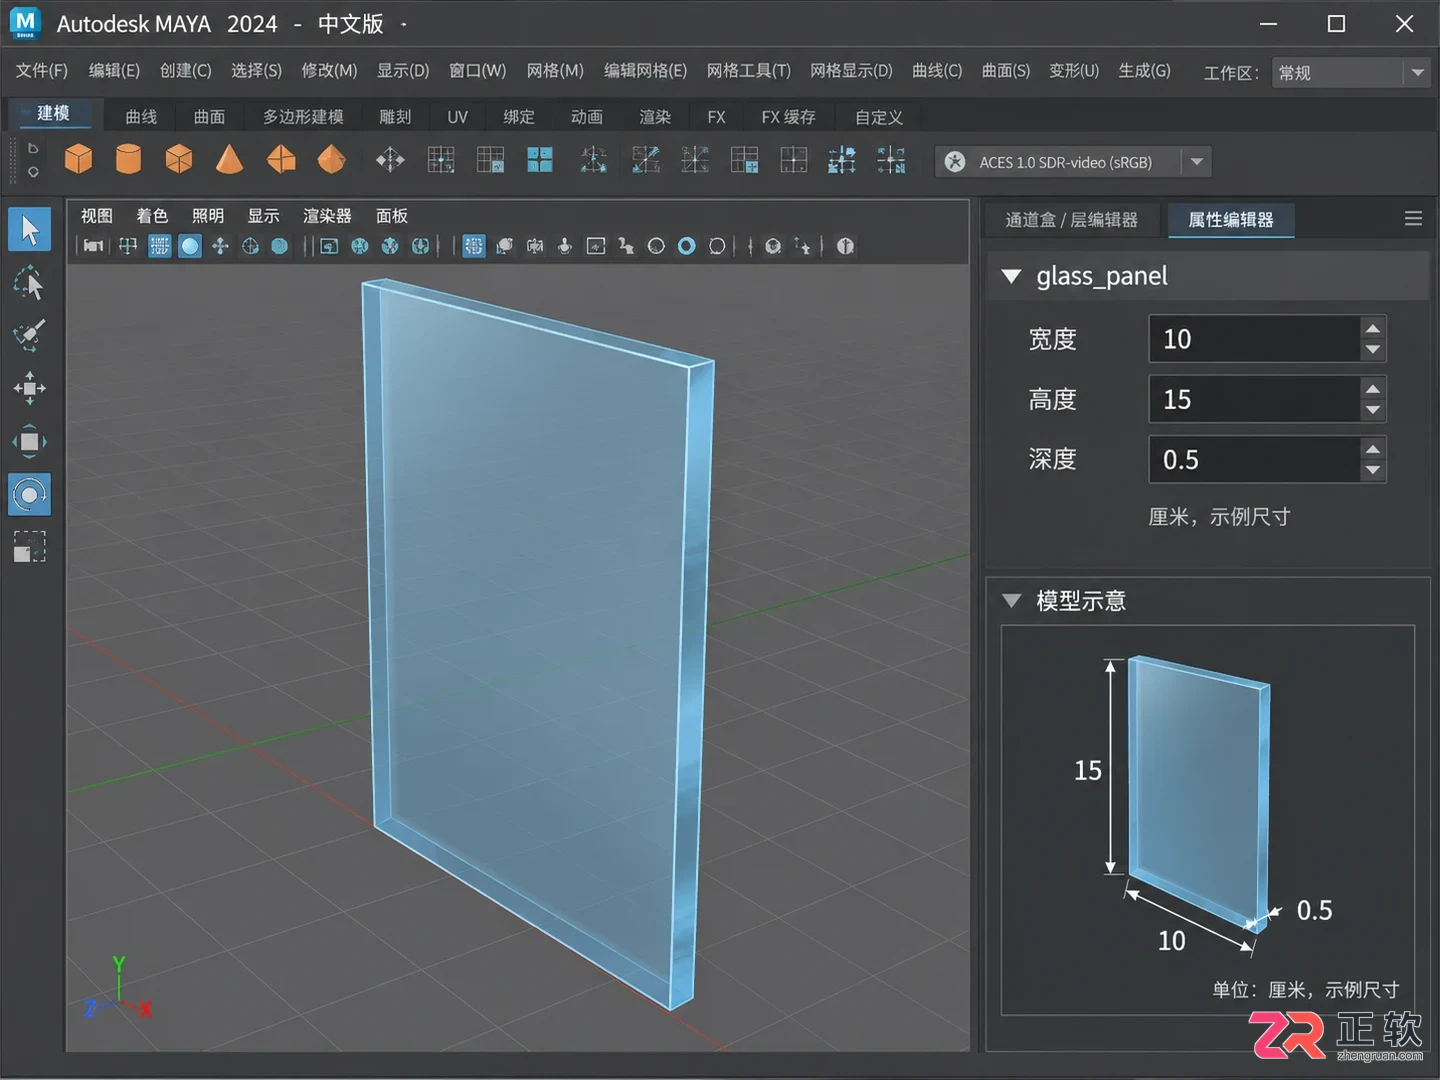Viewport: 1440px width, 1080px height.
Task: Click the leftmost orange cube shelf icon
Action: click(x=78, y=160)
